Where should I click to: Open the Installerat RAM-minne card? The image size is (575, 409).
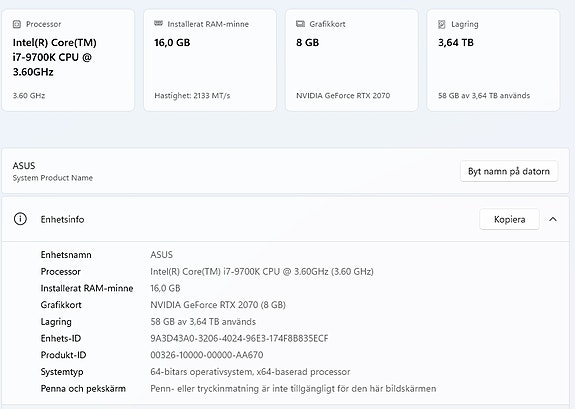(210, 60)
